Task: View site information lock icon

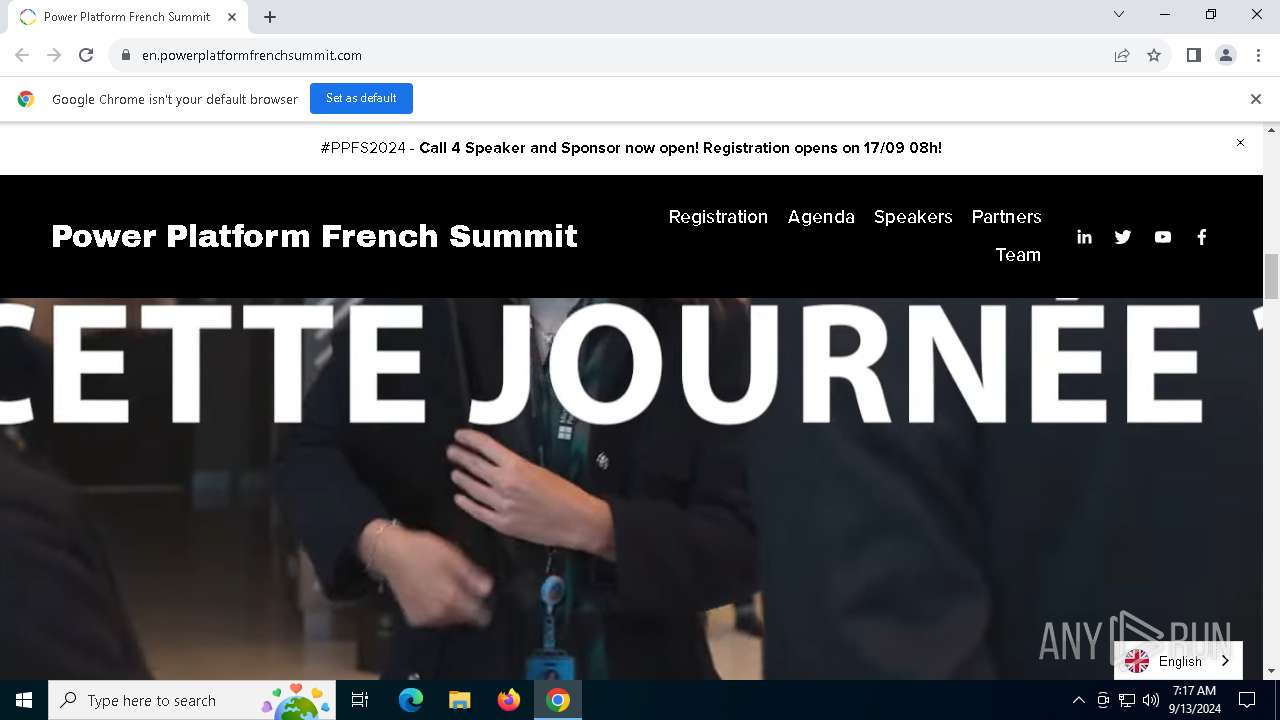Action: coord(126,55)
